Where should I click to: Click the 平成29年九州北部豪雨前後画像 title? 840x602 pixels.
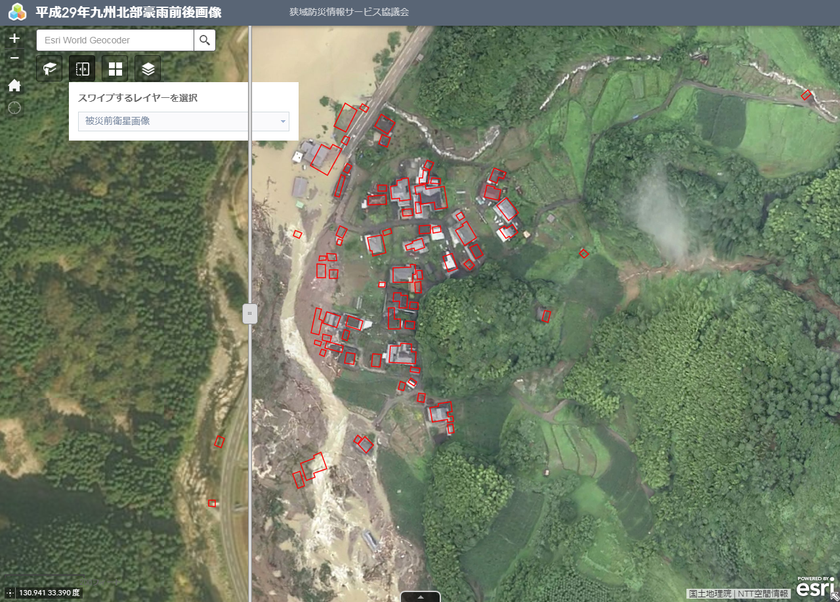[129, 12]
